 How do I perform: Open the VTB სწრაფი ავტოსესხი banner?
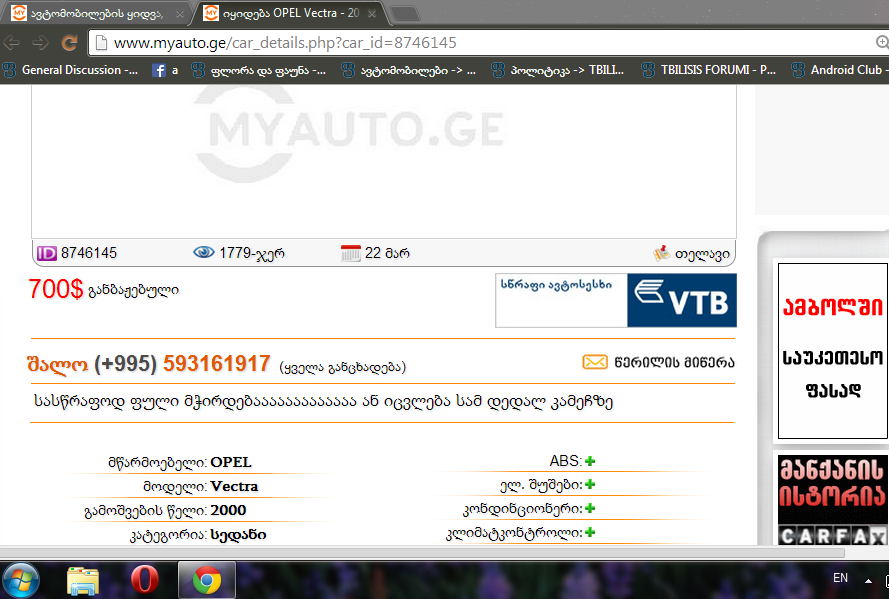(616, 300)
